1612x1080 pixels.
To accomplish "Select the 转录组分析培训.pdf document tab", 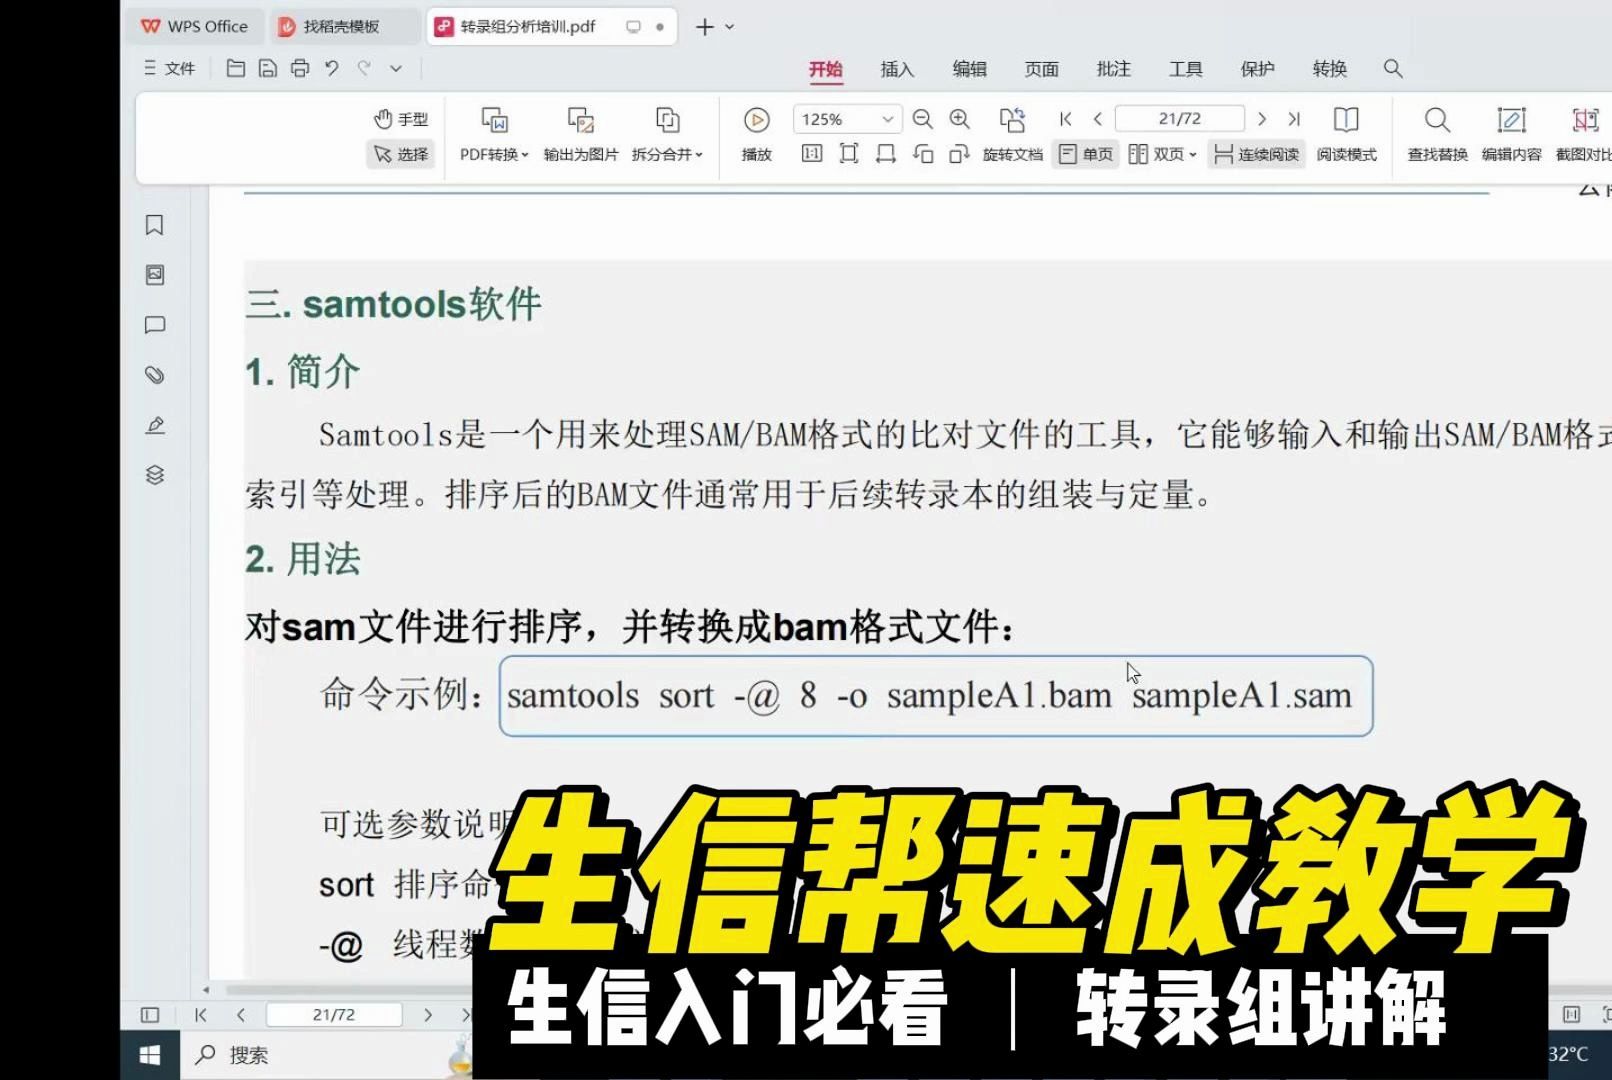I will (551, 27).
